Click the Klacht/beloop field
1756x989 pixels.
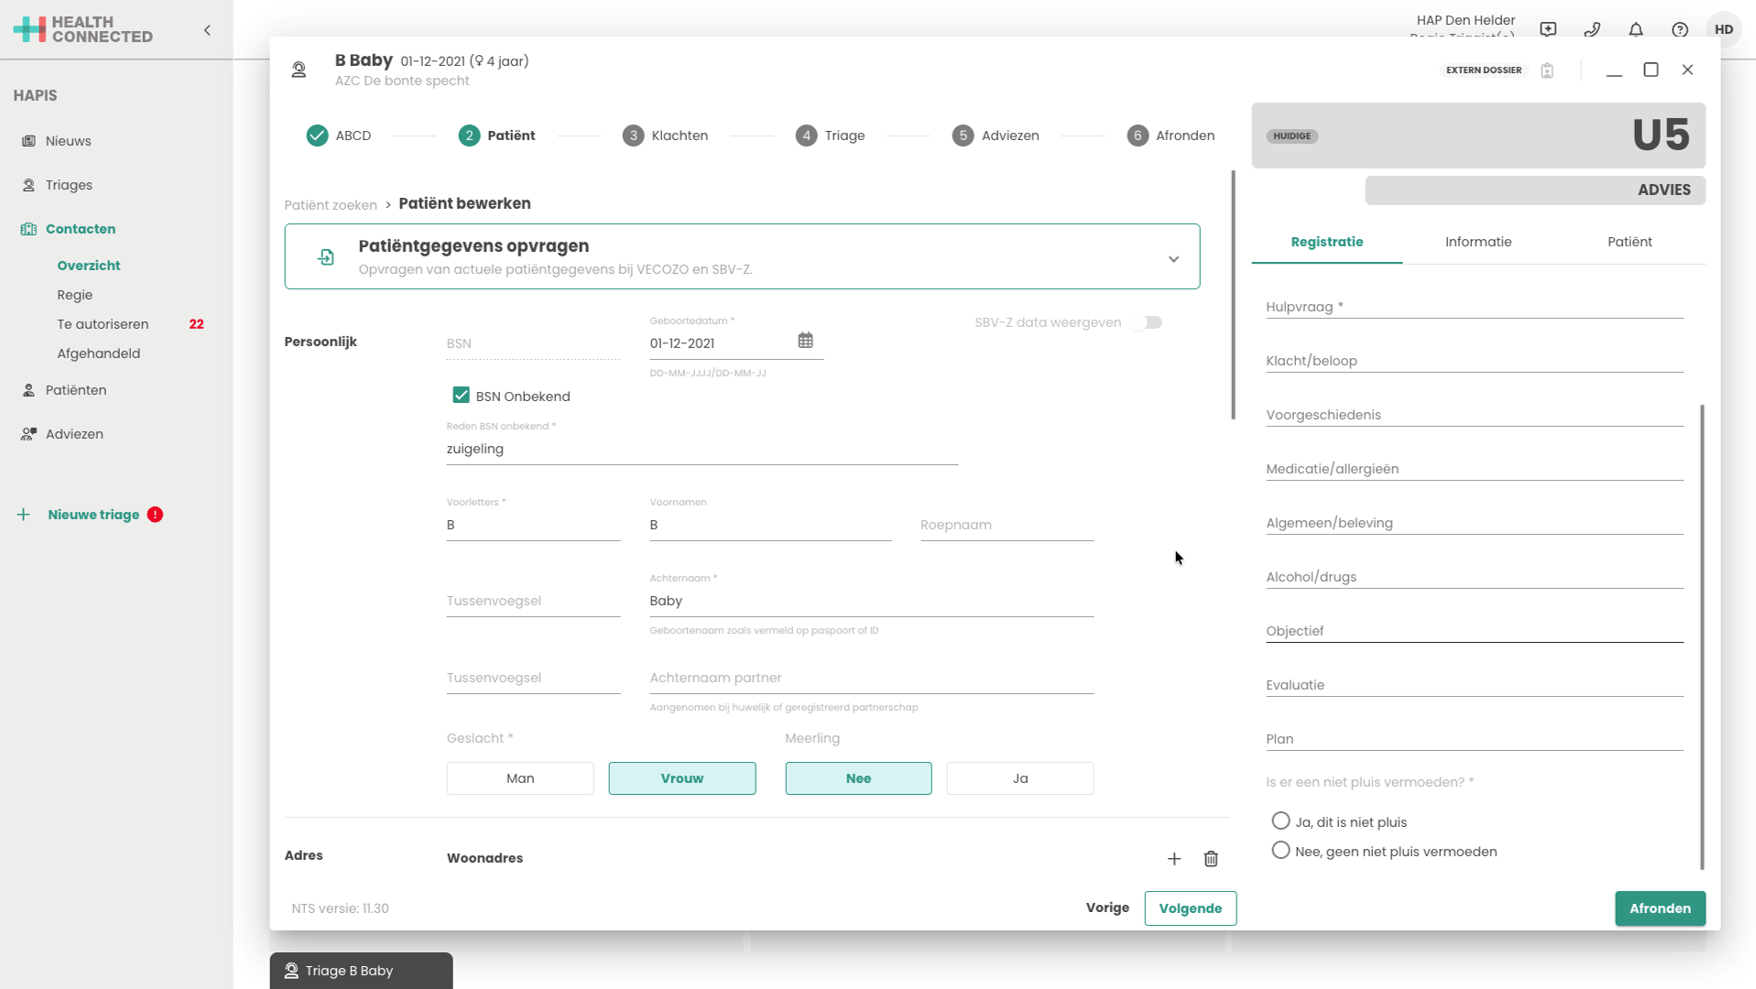1474,361
